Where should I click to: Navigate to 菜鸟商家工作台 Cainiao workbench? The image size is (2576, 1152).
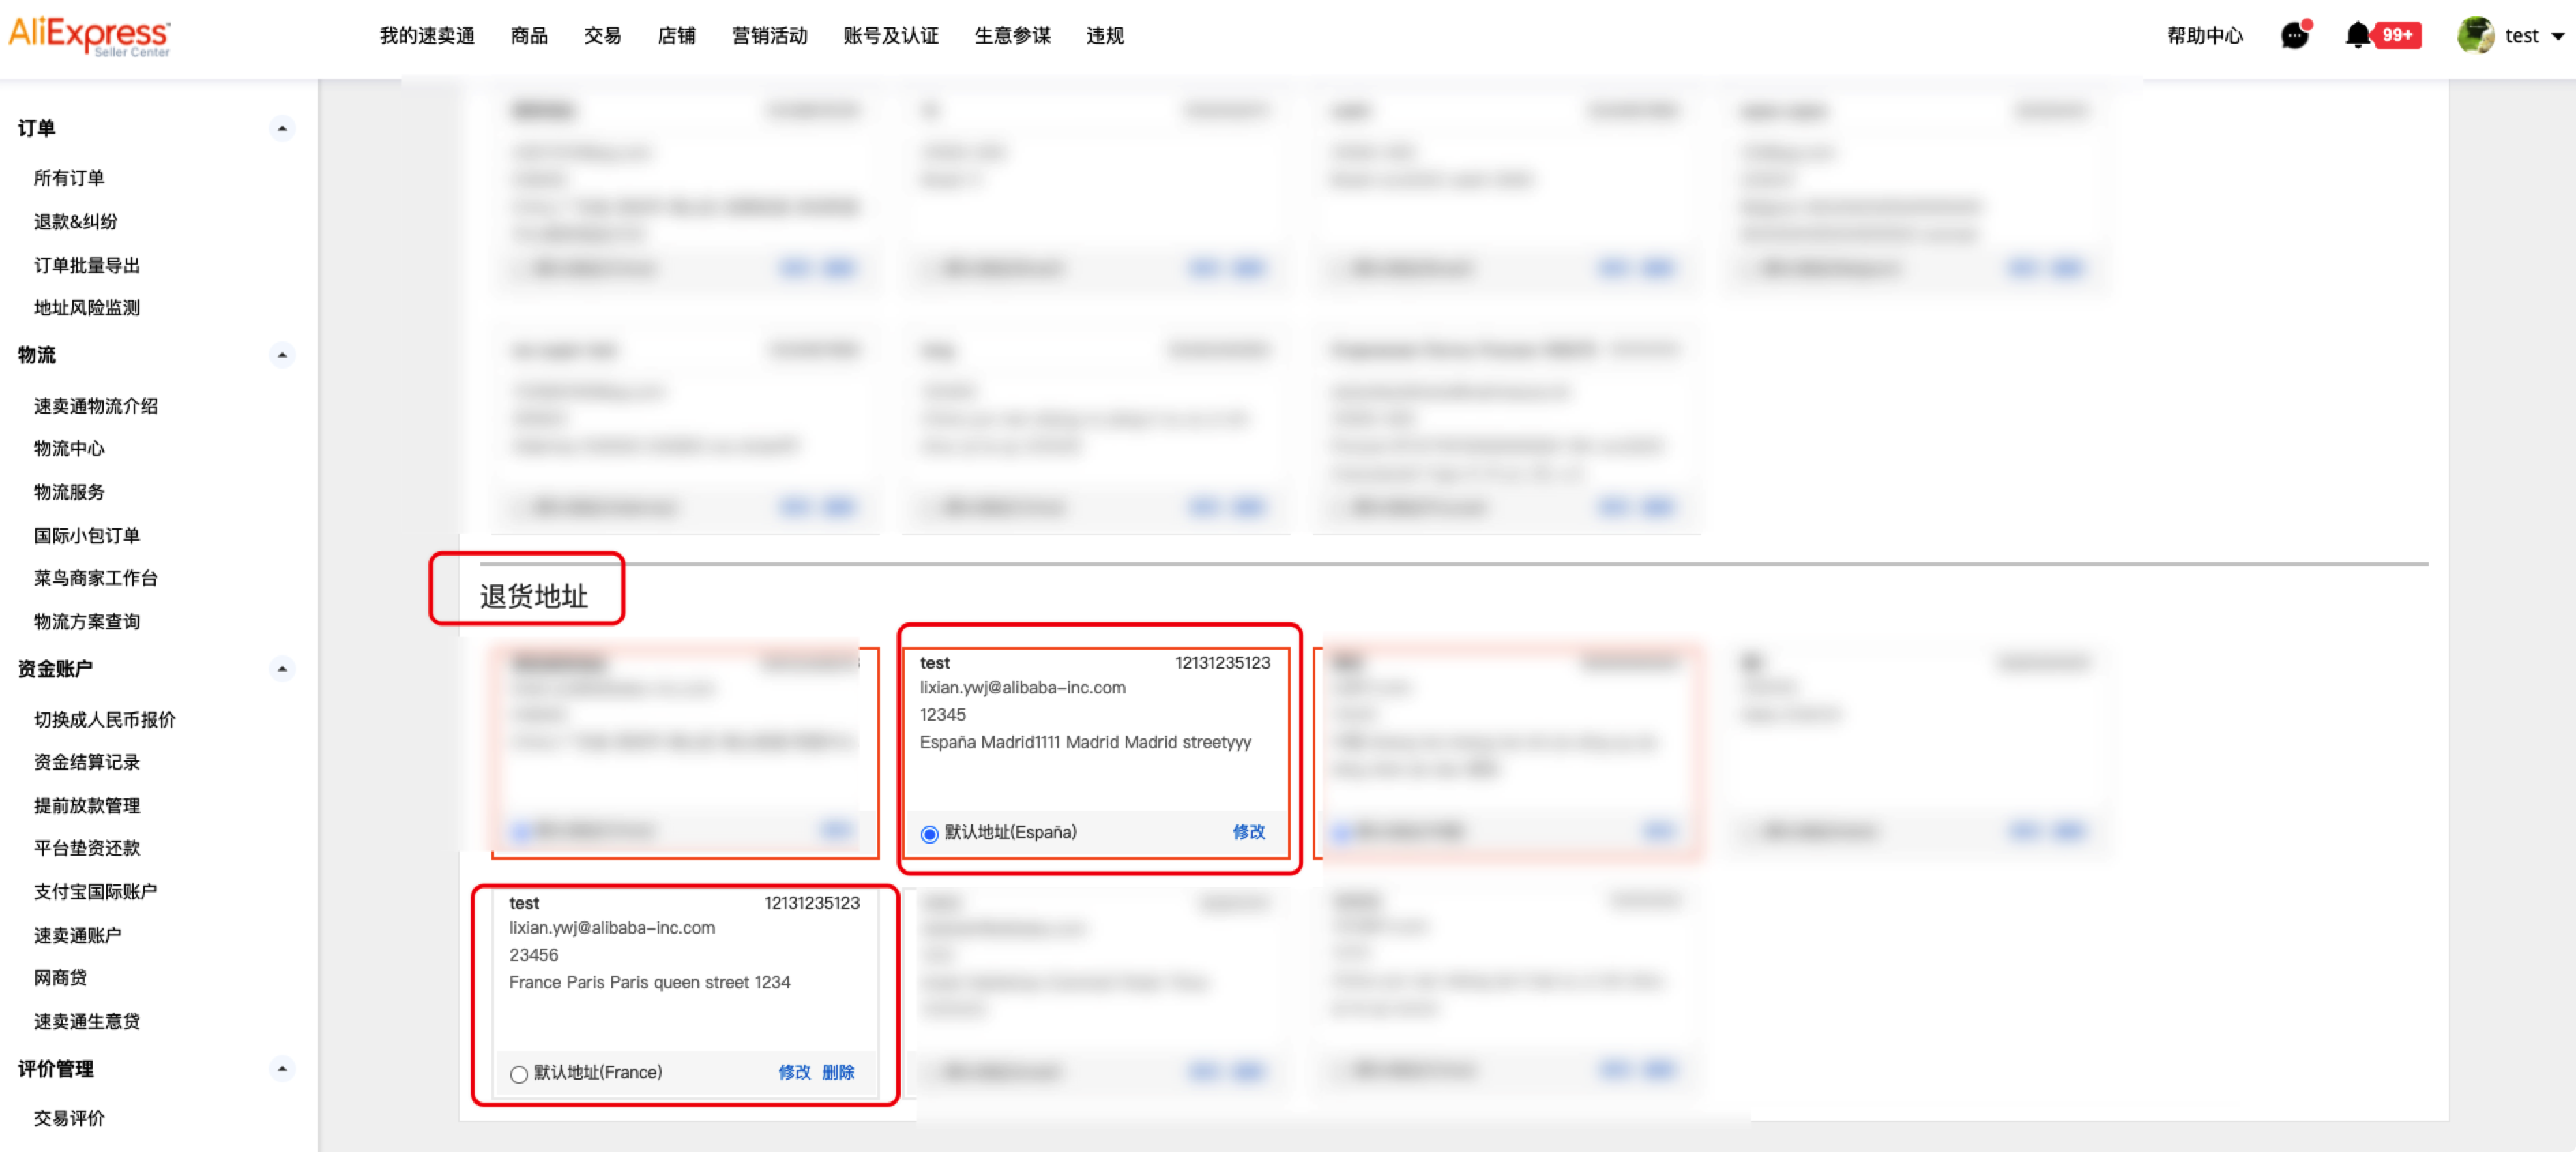coord(92,579)
